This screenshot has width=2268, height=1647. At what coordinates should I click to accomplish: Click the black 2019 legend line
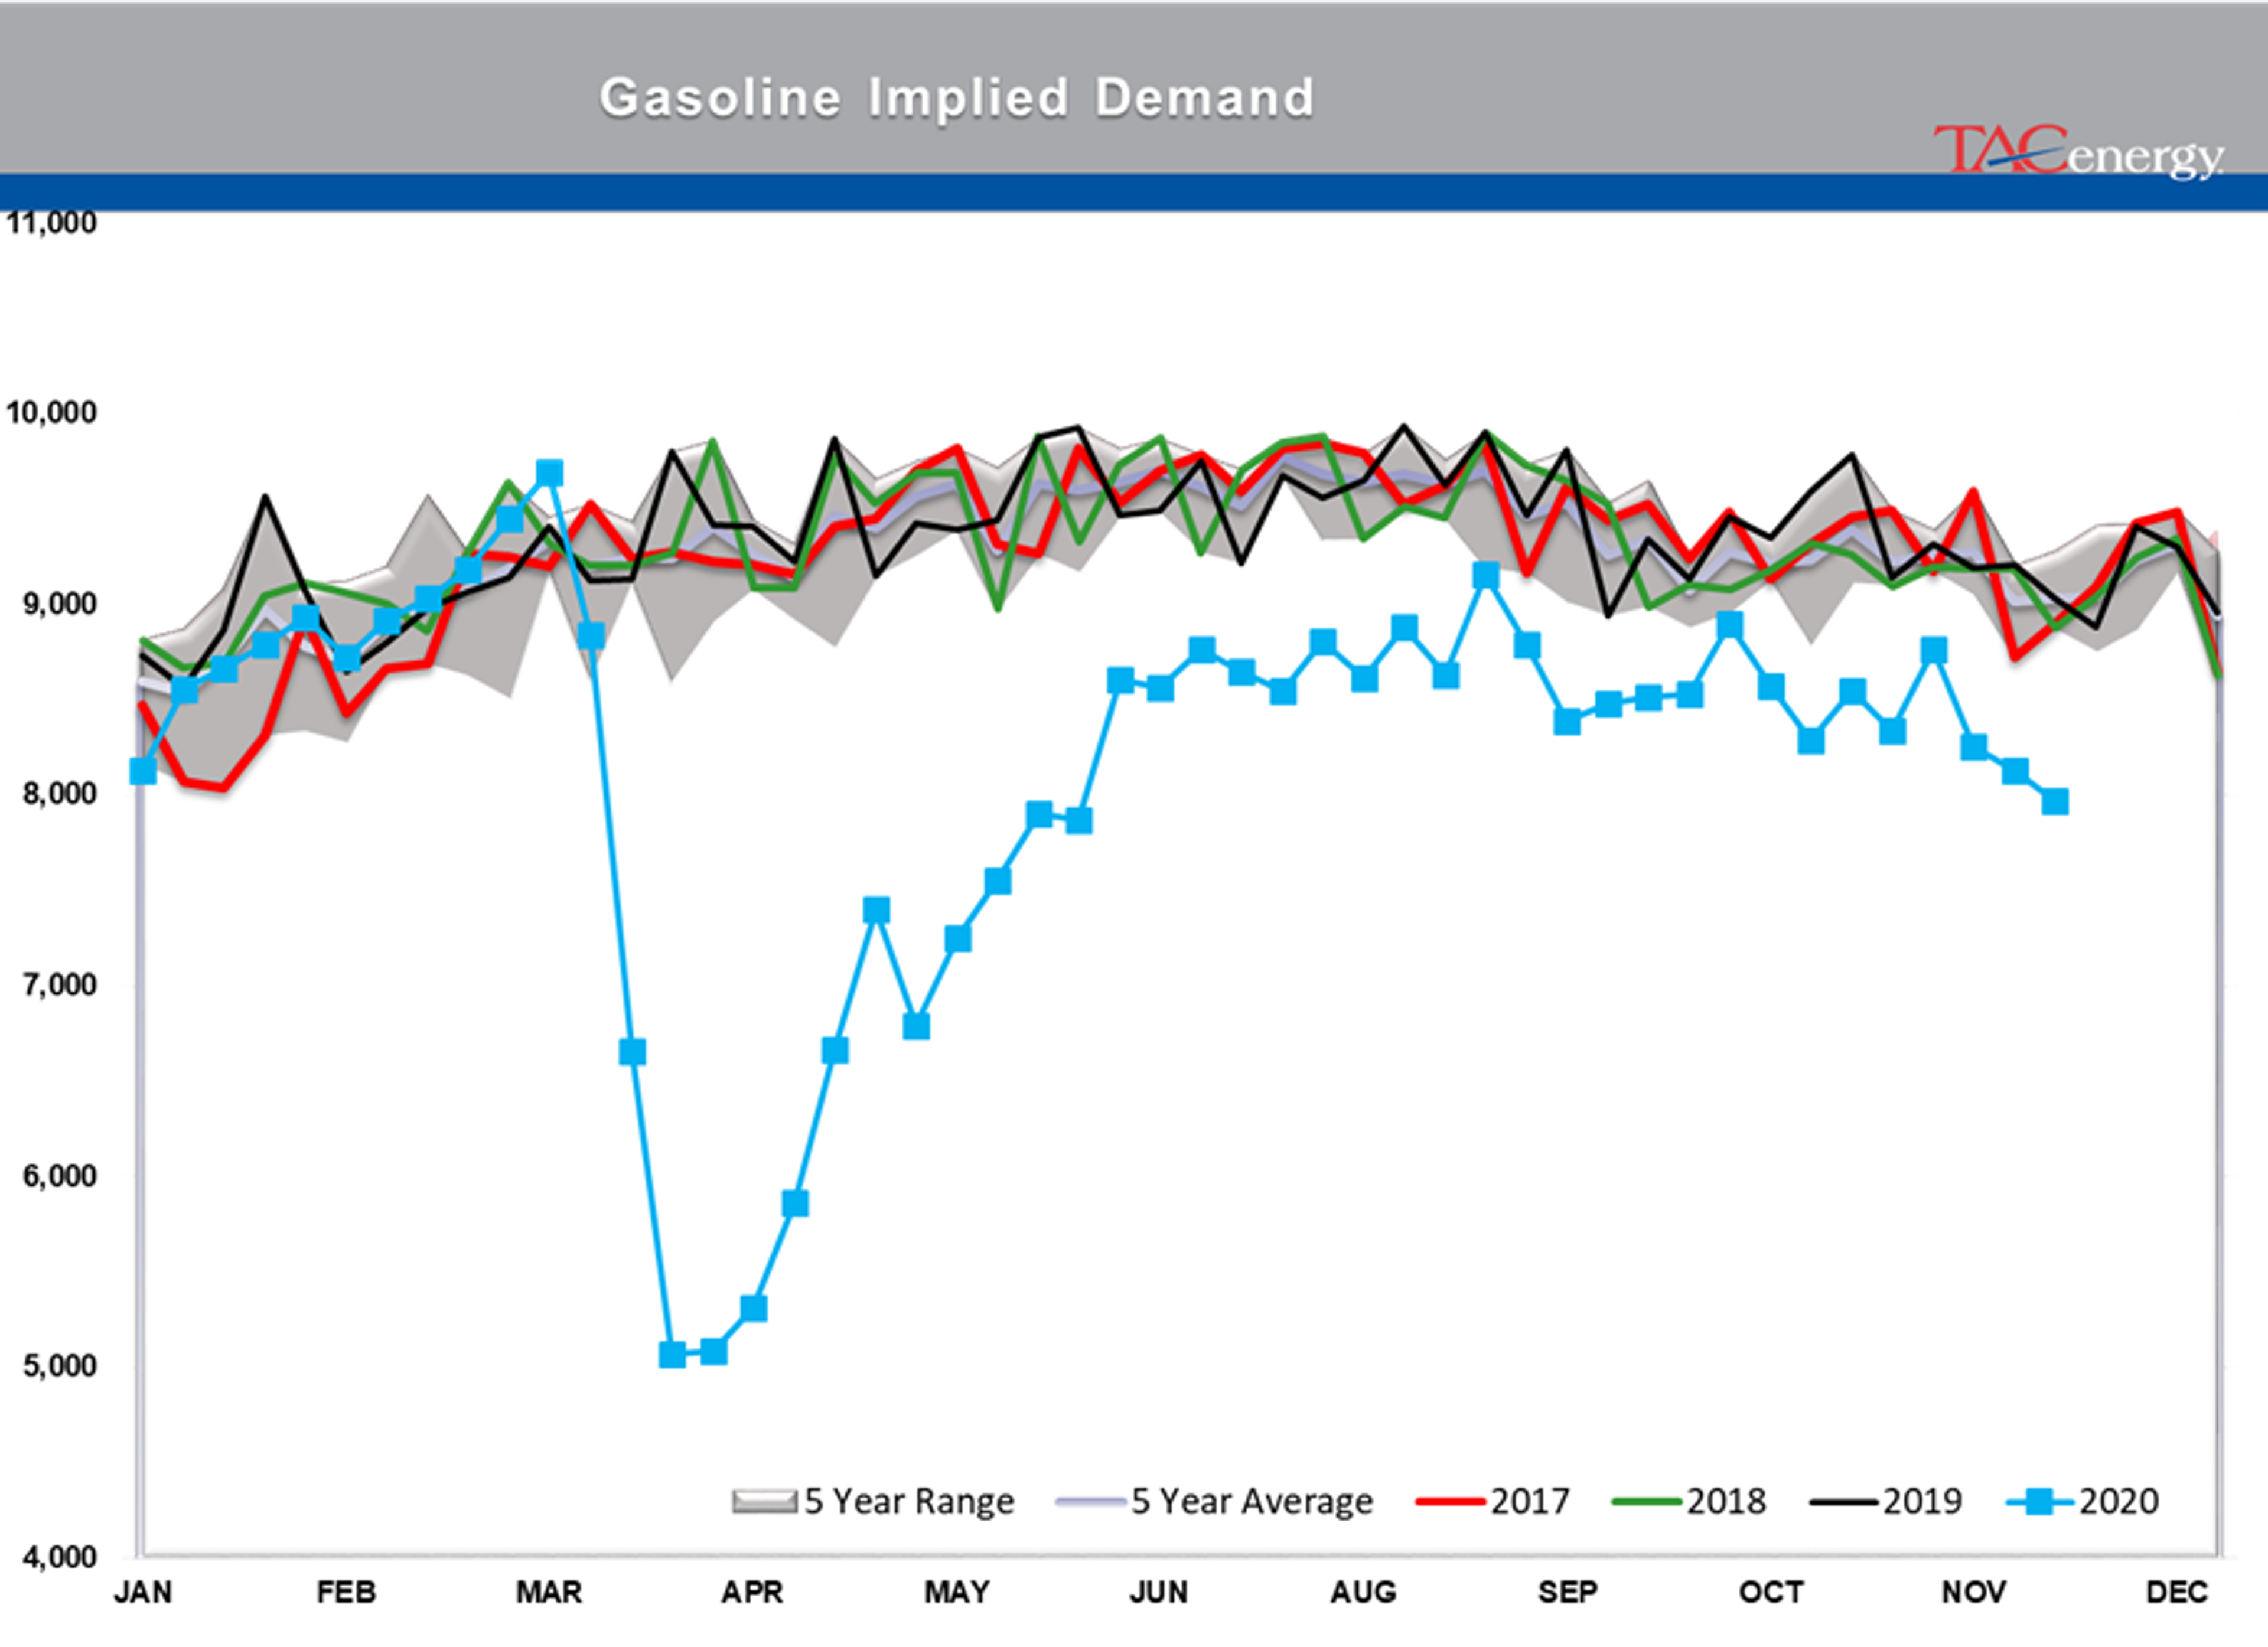(1844, 1501)
